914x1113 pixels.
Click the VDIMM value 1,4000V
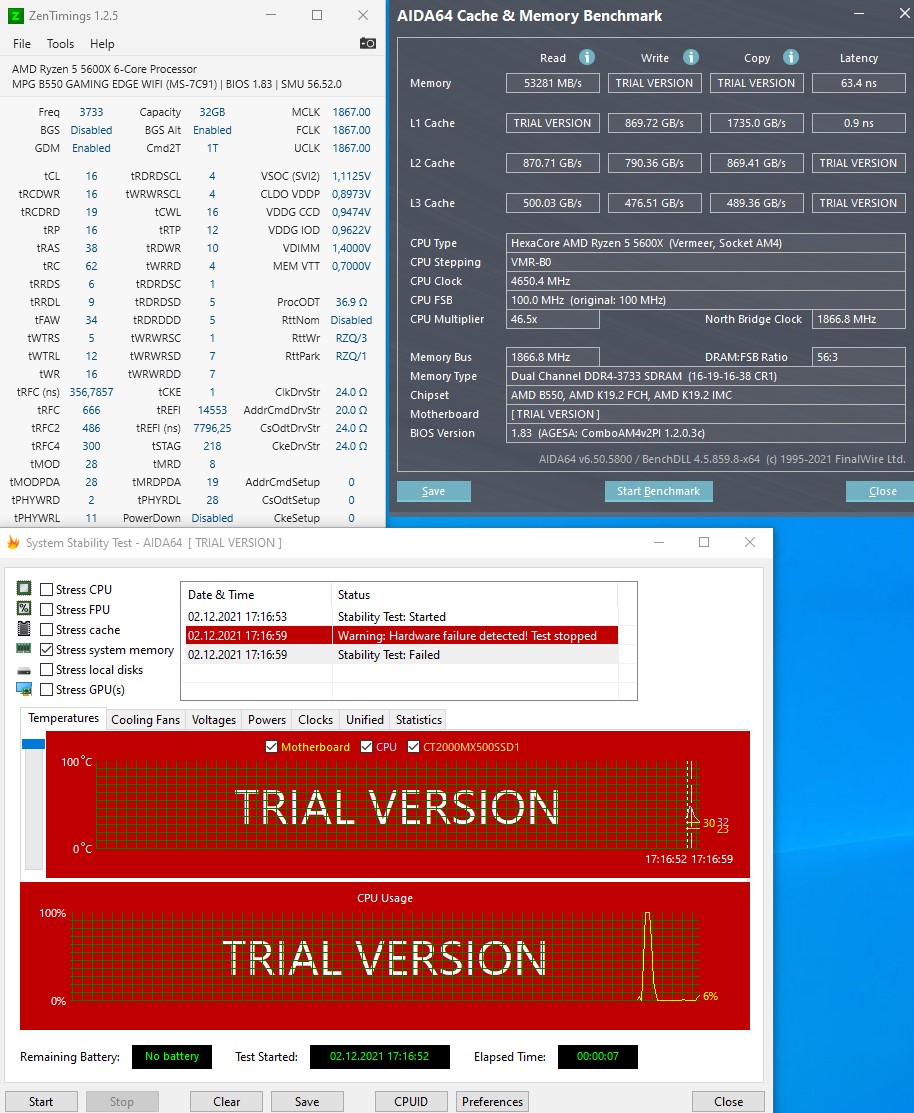(x=351, y=248)
